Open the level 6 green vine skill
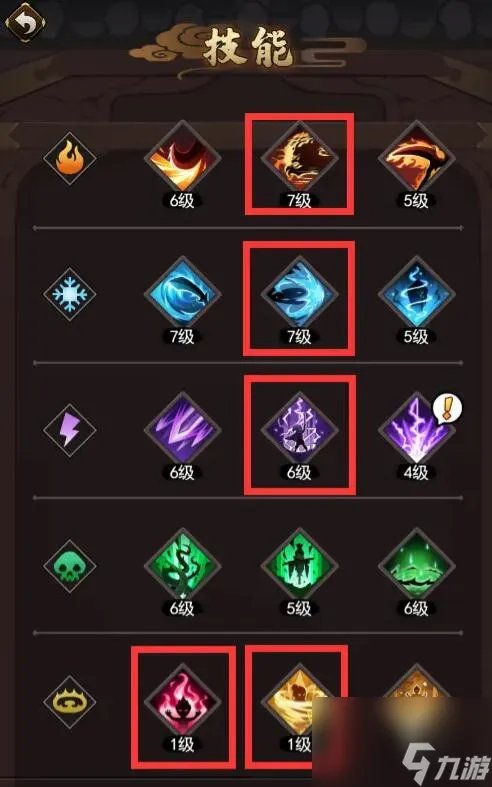 182,566
